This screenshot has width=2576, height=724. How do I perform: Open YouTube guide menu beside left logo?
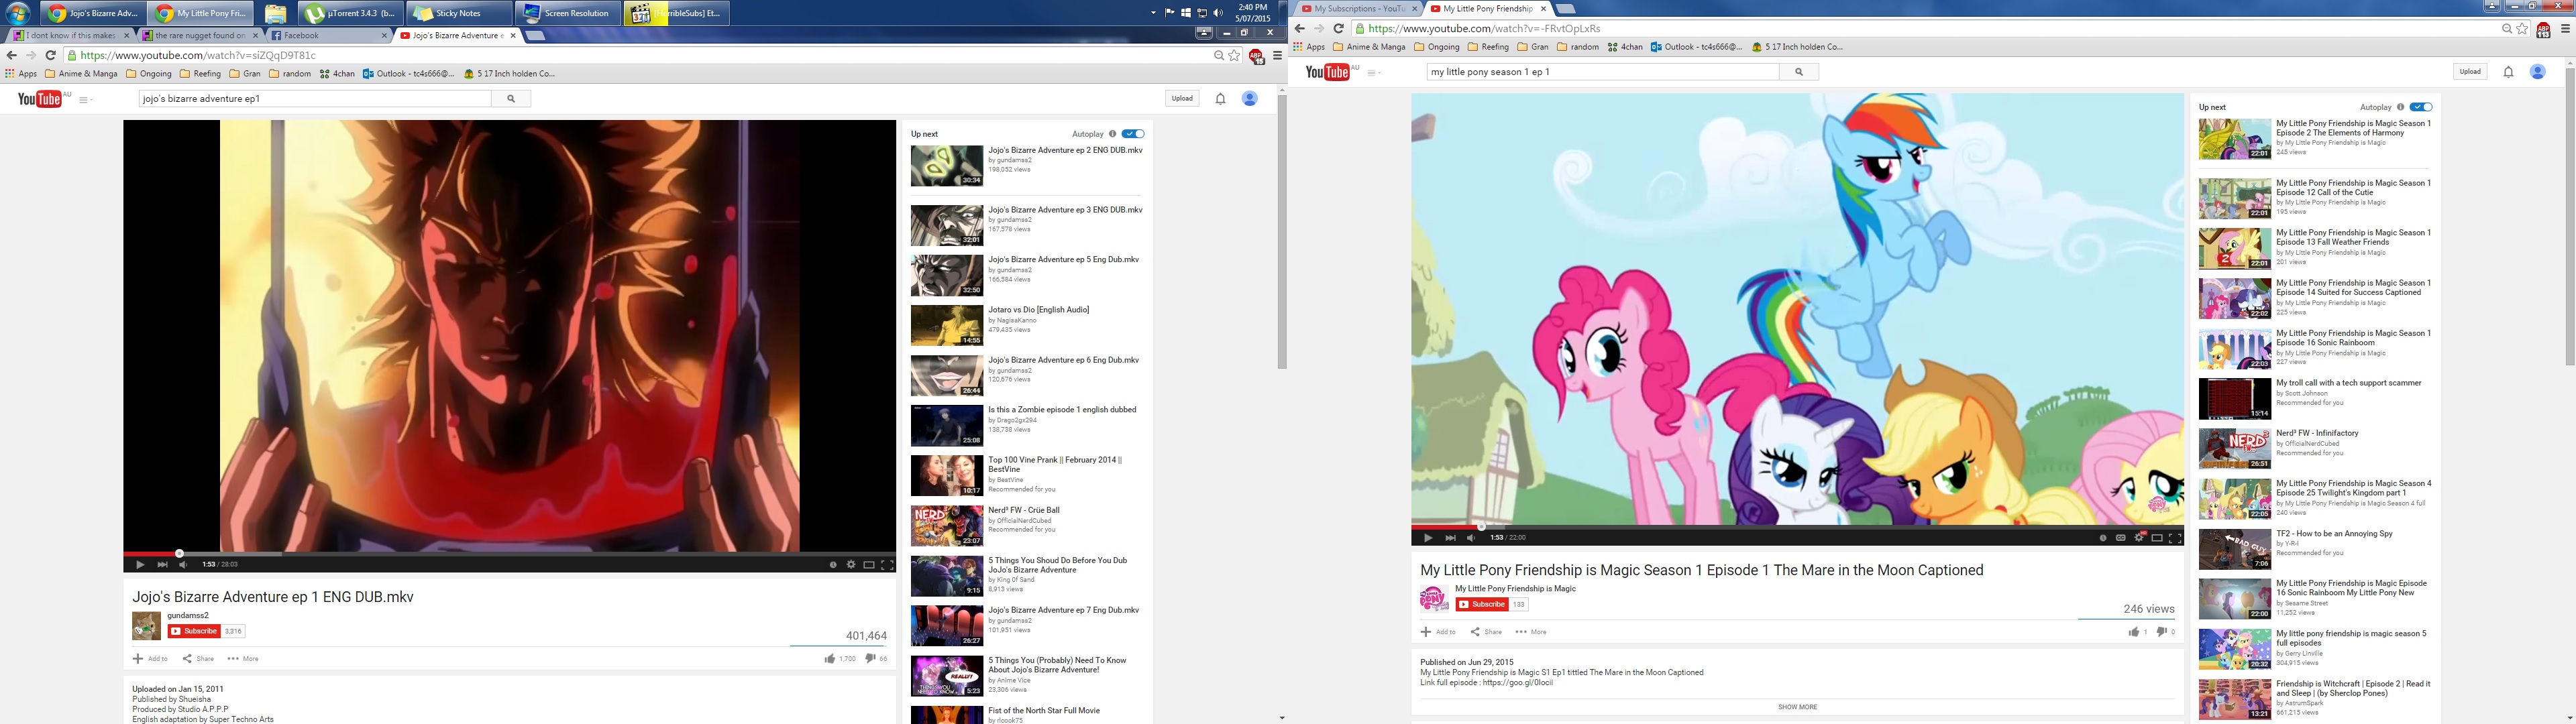85,99
